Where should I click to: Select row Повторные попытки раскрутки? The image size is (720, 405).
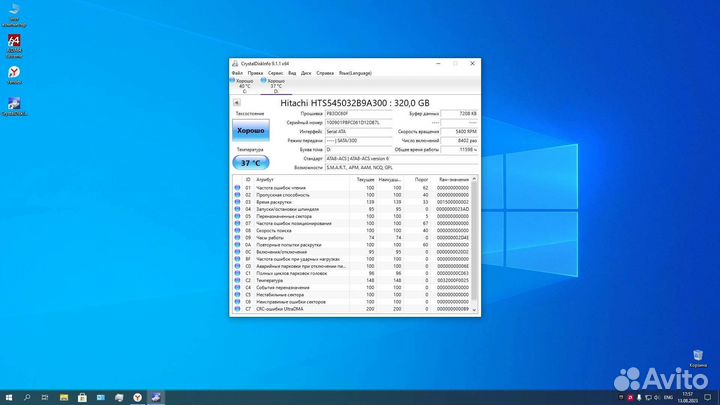point(352,245)
